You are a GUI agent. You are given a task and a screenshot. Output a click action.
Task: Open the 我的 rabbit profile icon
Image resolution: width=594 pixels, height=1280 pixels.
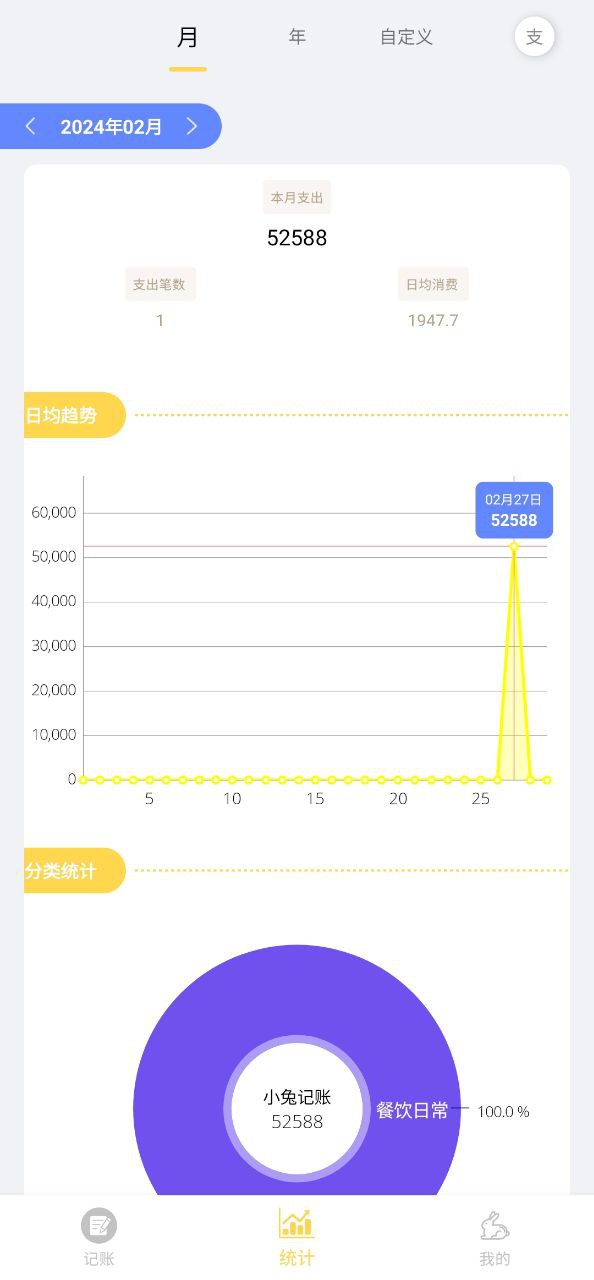tap(494, 1225)
